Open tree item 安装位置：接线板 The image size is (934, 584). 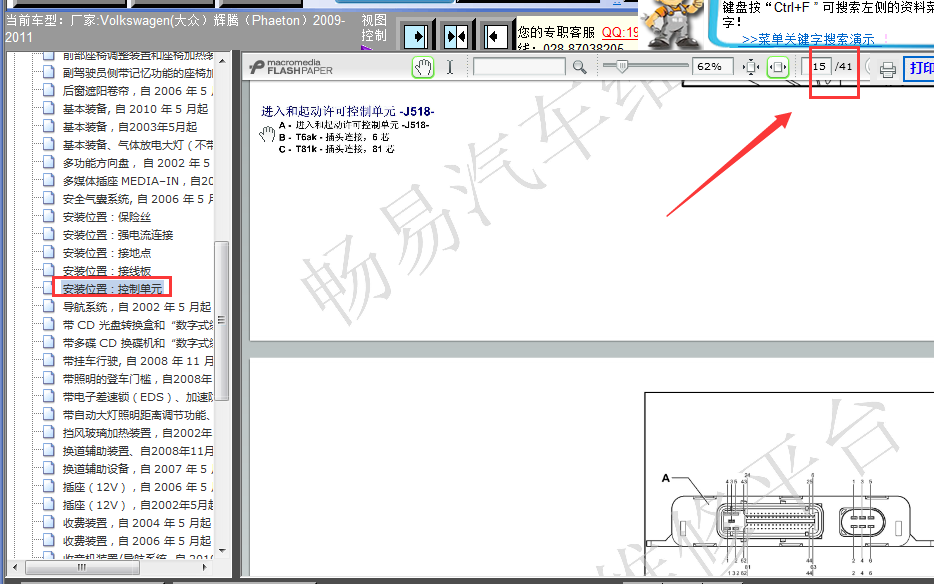107,271
